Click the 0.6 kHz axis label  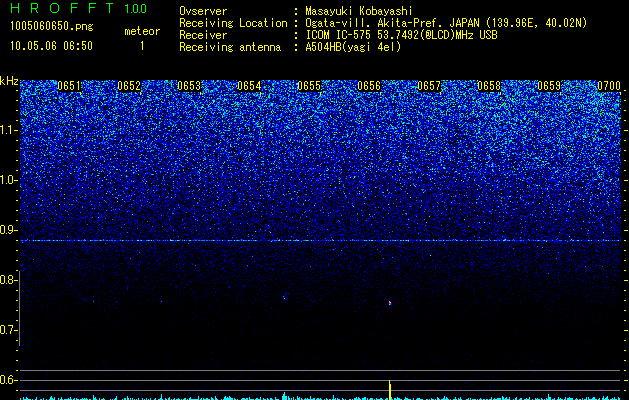[x=8, y=380]
